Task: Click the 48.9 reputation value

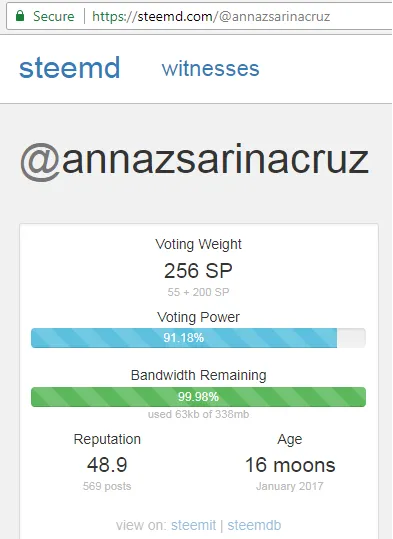Action: pyautogui.click(x=107, y=465)
